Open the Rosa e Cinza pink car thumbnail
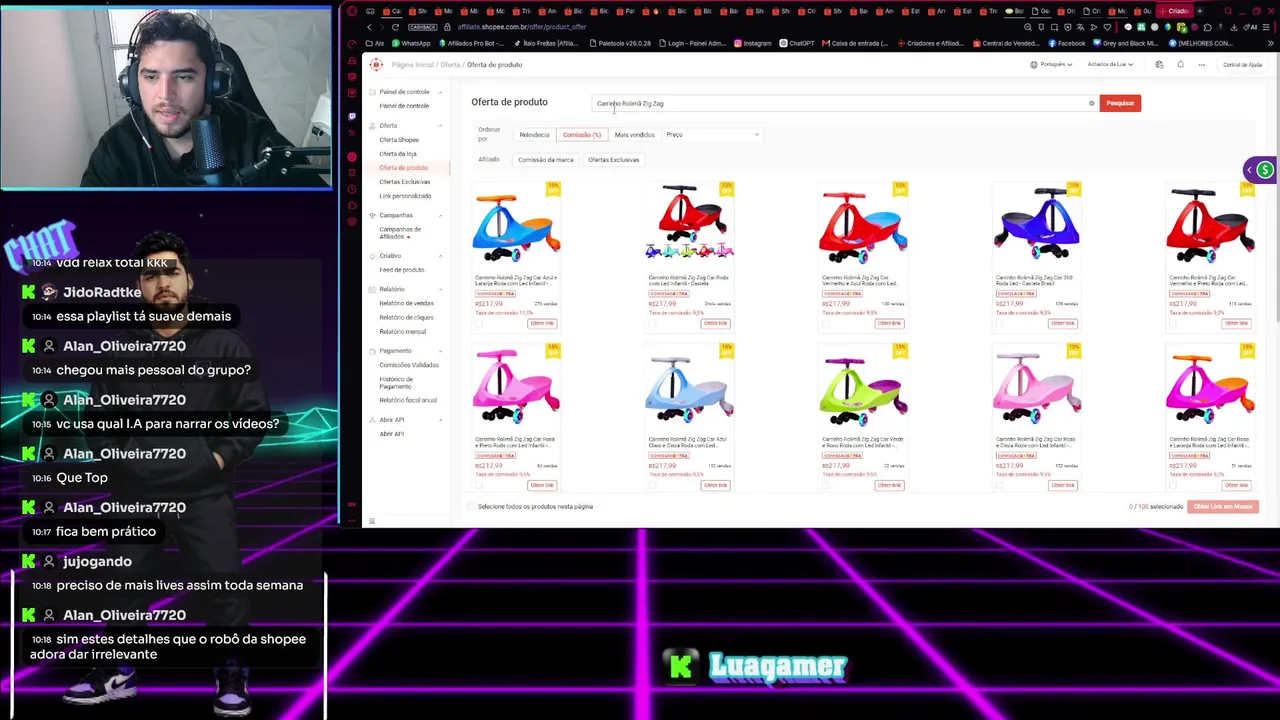The image size is (1280, 720). (1037, 389)
